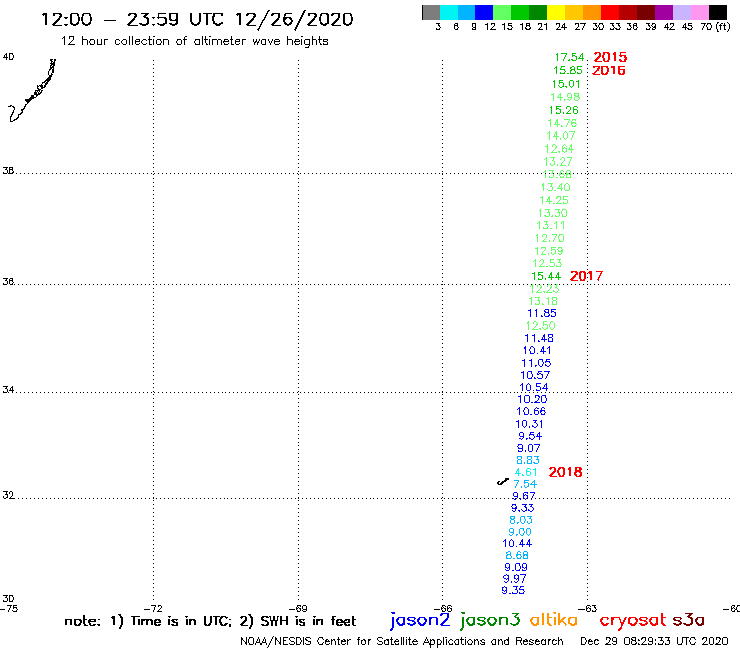The image size is (740, 650).
Task: Select the 2016 time marker
Action: point(609,70)
